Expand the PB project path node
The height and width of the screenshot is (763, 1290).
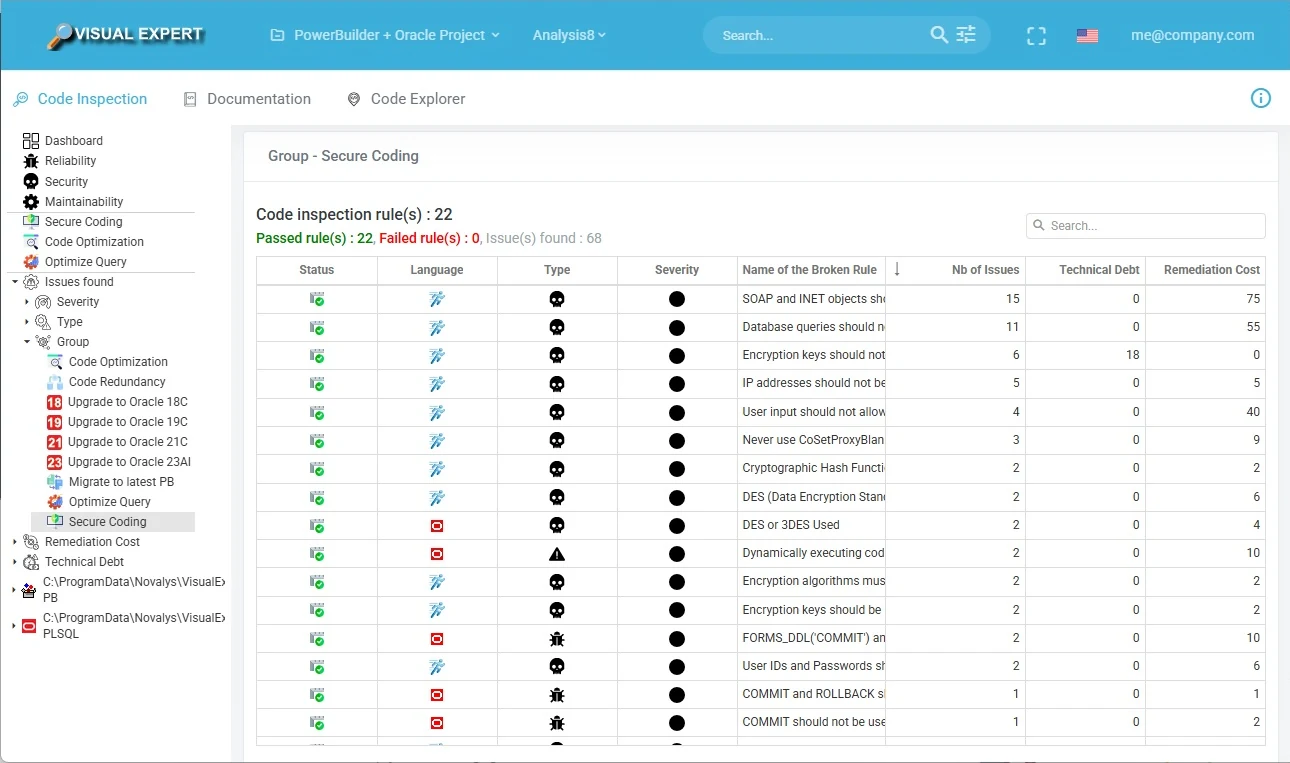[15, 590]
